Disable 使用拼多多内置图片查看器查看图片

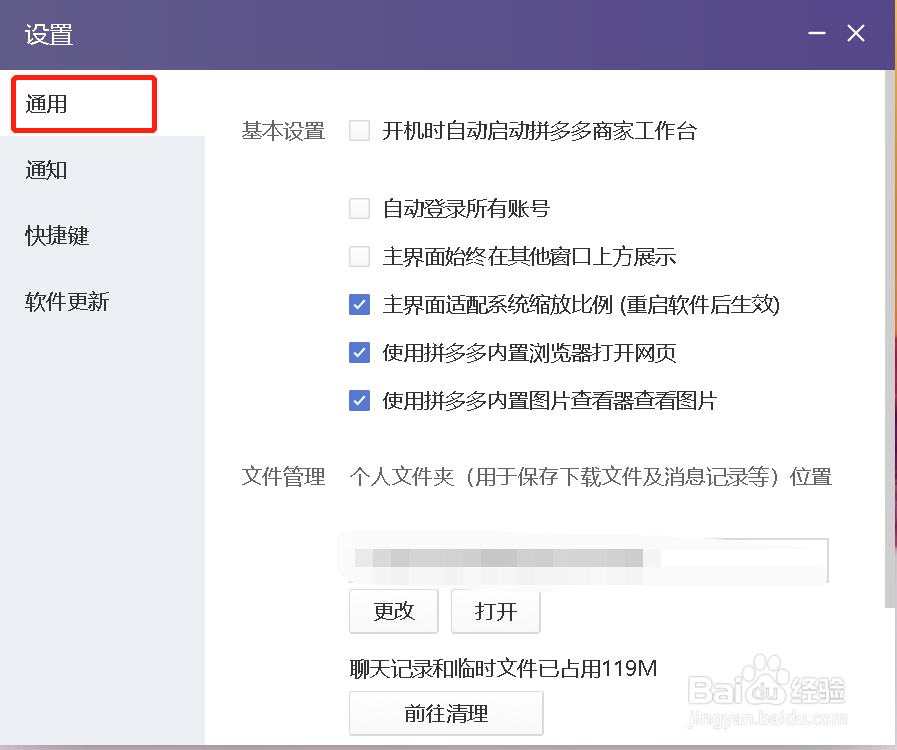tap(359, 400)
